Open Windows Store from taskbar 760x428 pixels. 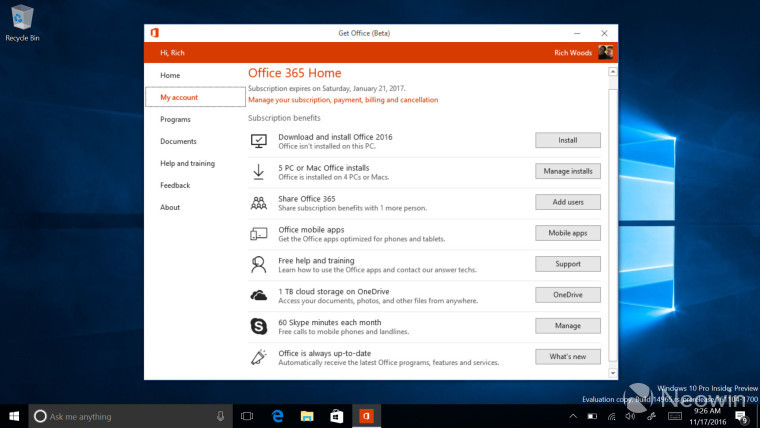tap(336, 416)
